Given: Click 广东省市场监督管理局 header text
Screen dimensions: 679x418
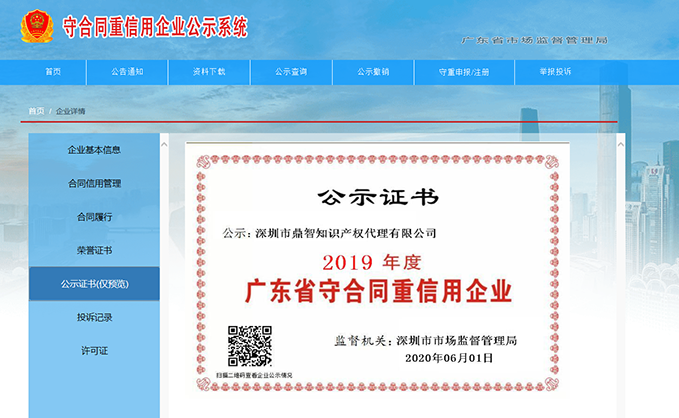Looking at the screenshot, I should [x=535, y=40].
